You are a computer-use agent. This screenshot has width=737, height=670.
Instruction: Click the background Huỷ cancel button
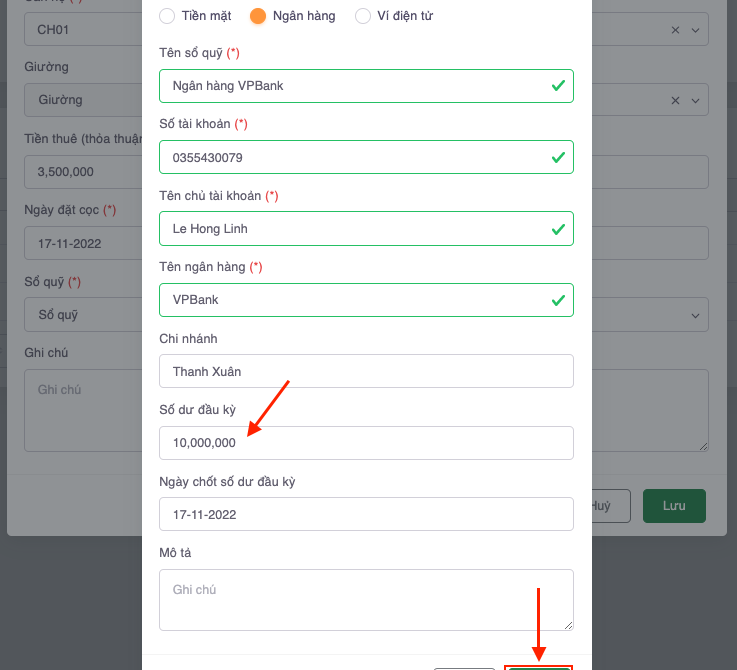pos(602,506)
